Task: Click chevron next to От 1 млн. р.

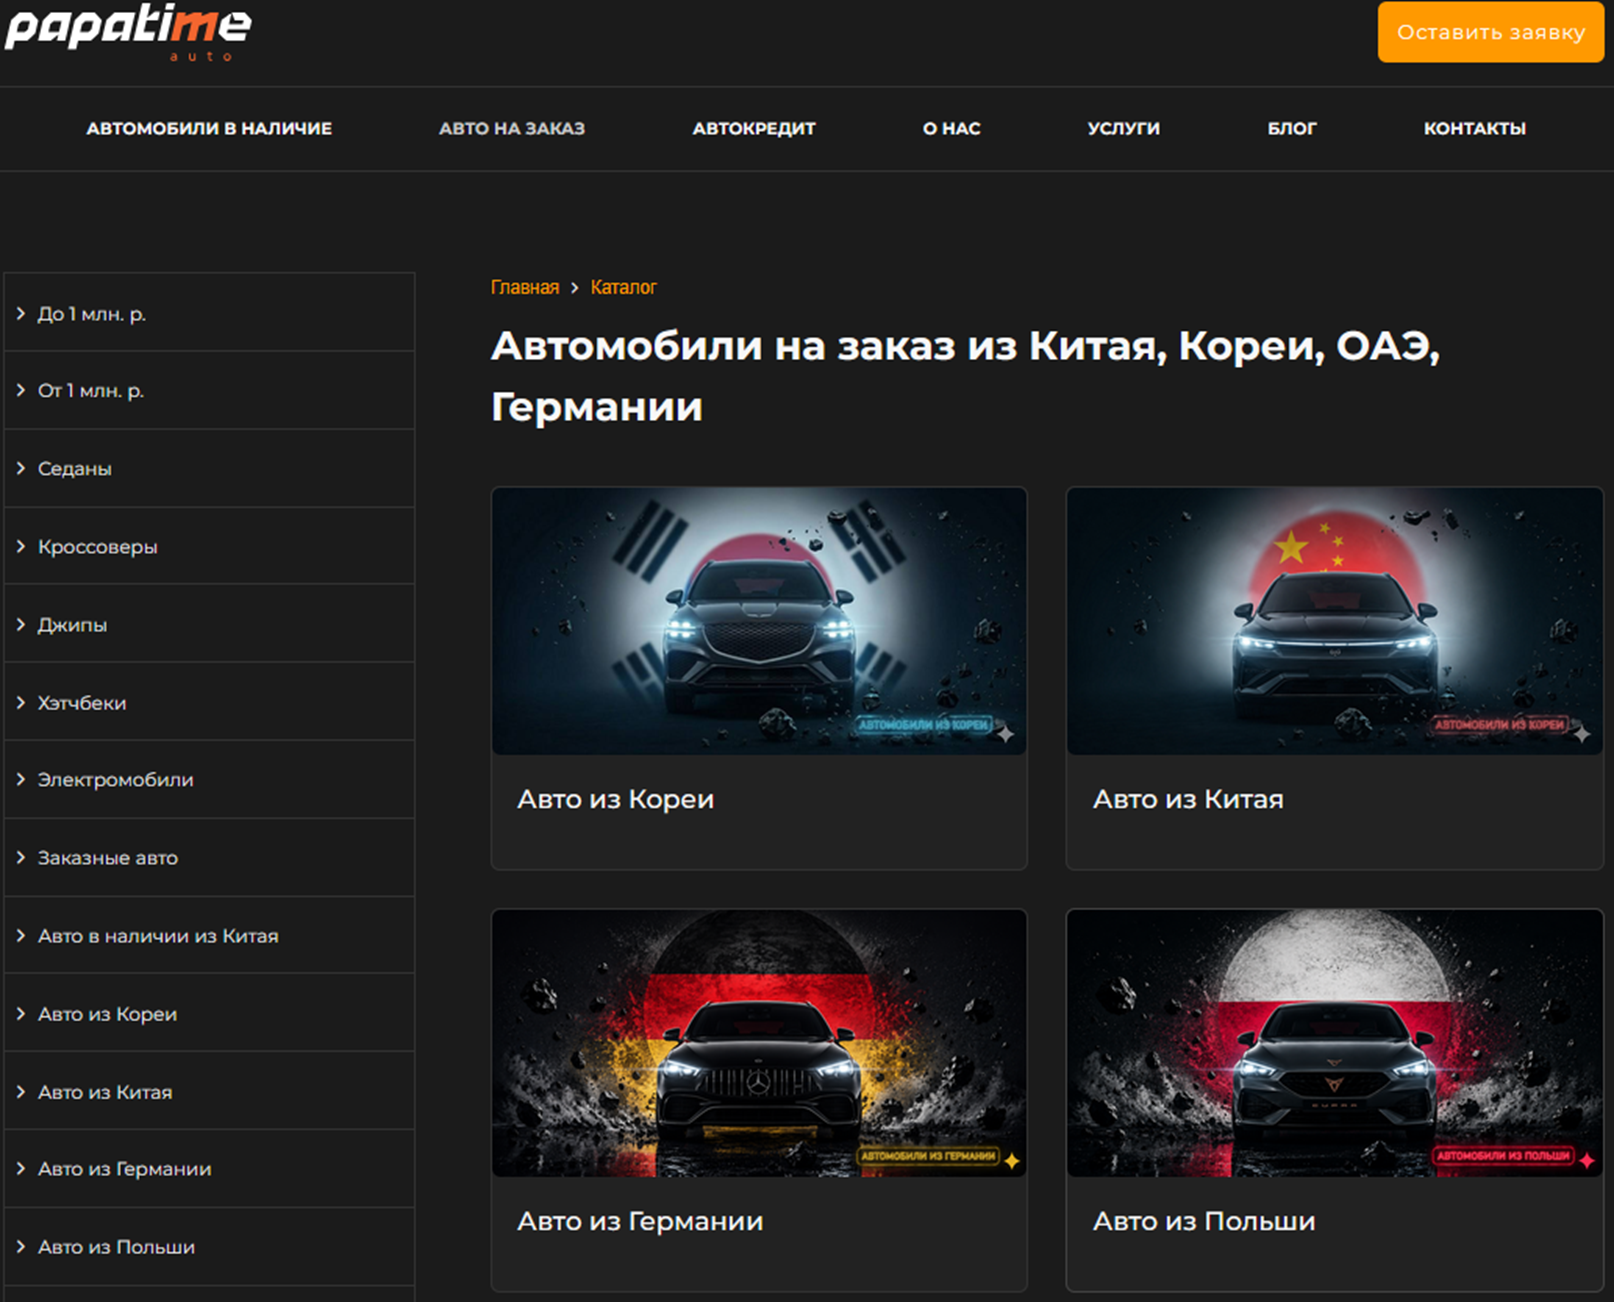Action: pos(21,390)
